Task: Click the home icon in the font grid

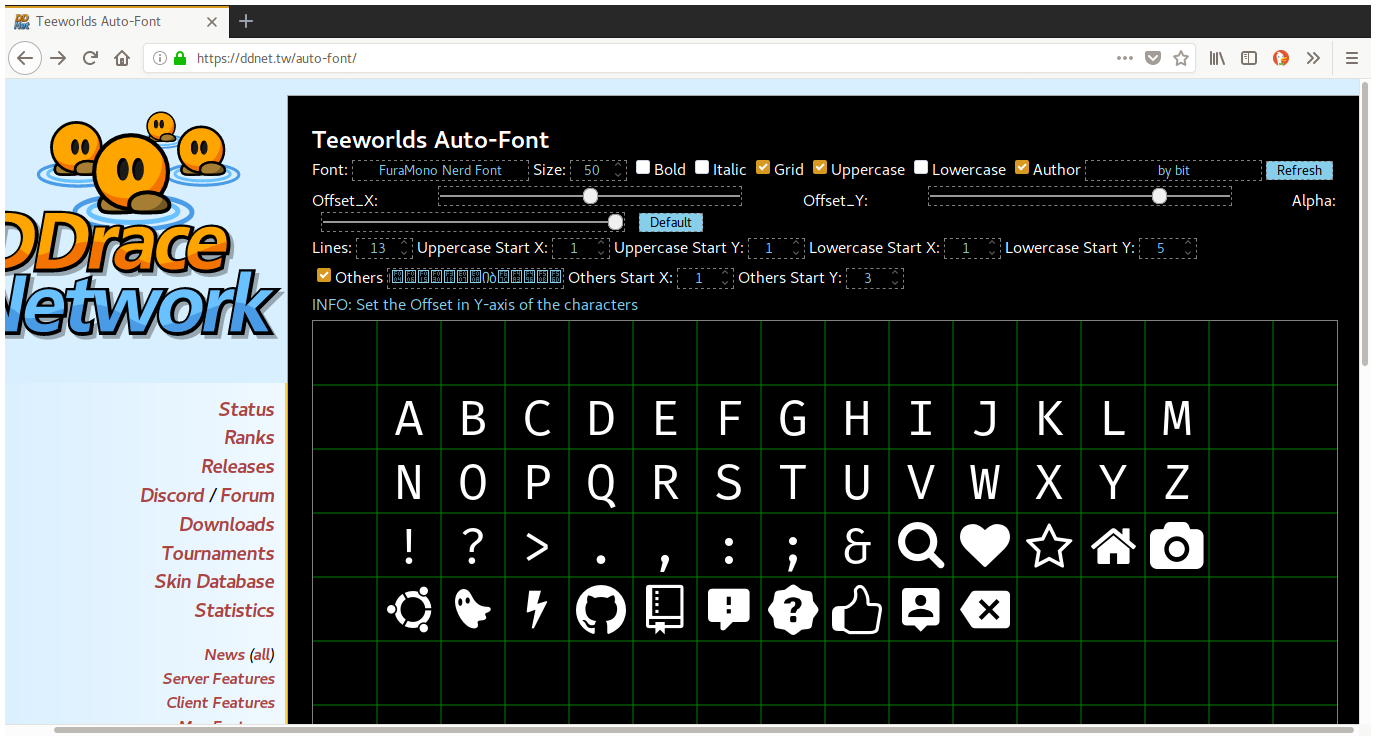Action: [1112, 545]
